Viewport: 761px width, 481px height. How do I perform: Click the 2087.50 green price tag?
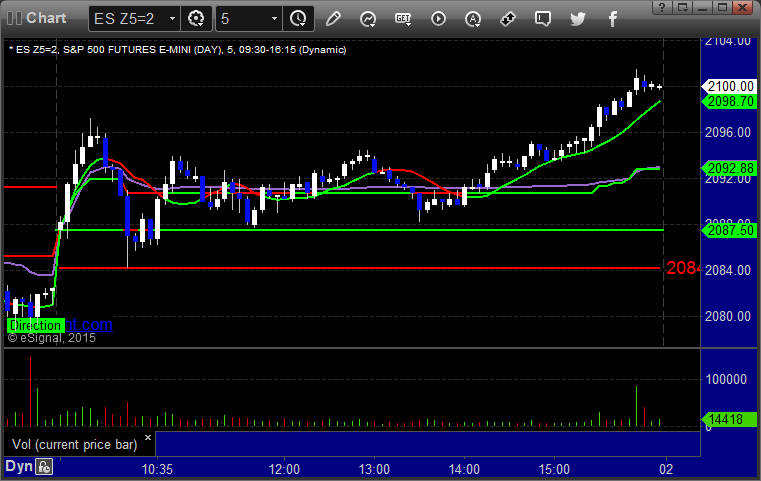tap(729, 230)
